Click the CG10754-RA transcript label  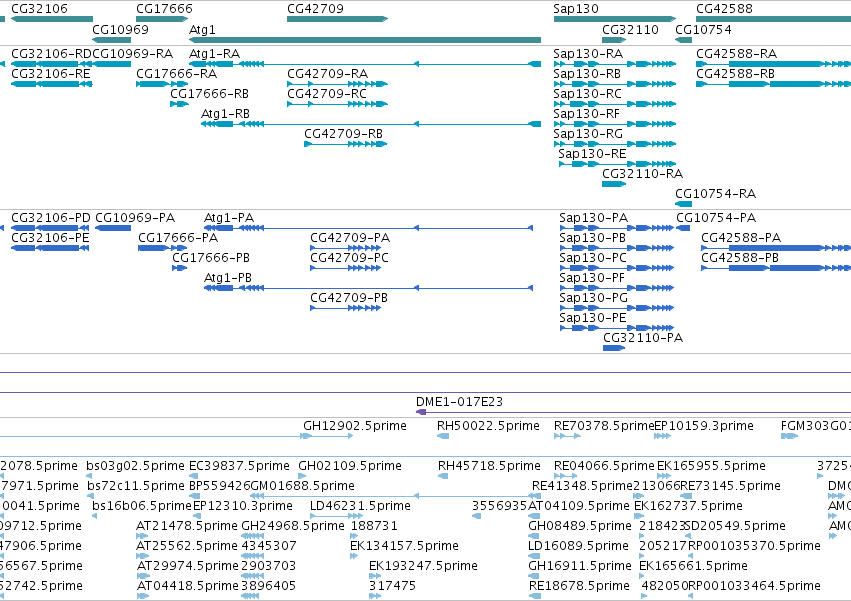coord(715,194)
